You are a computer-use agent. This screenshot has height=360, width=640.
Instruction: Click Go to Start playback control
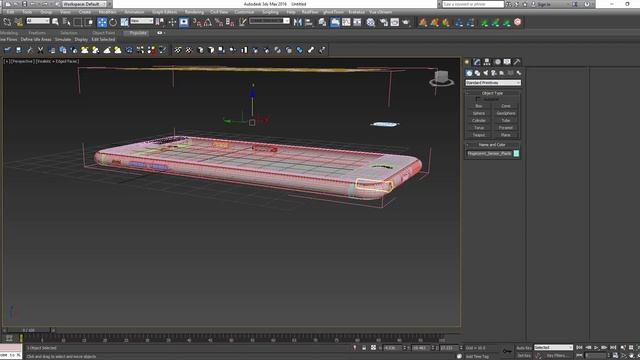coord(579,348)
